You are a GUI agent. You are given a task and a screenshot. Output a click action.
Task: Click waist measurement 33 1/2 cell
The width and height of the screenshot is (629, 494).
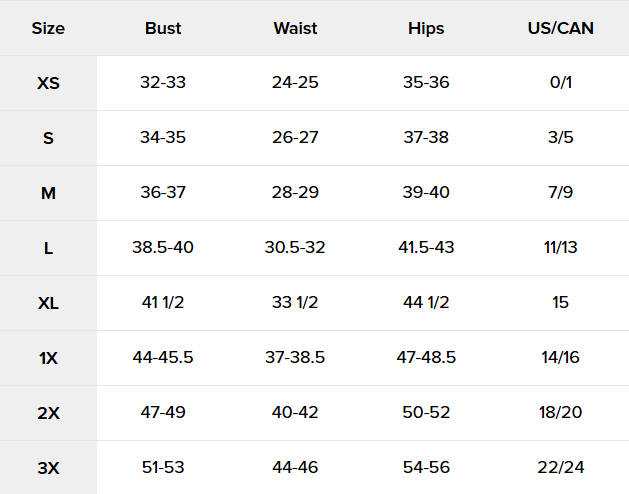point(295,303)
